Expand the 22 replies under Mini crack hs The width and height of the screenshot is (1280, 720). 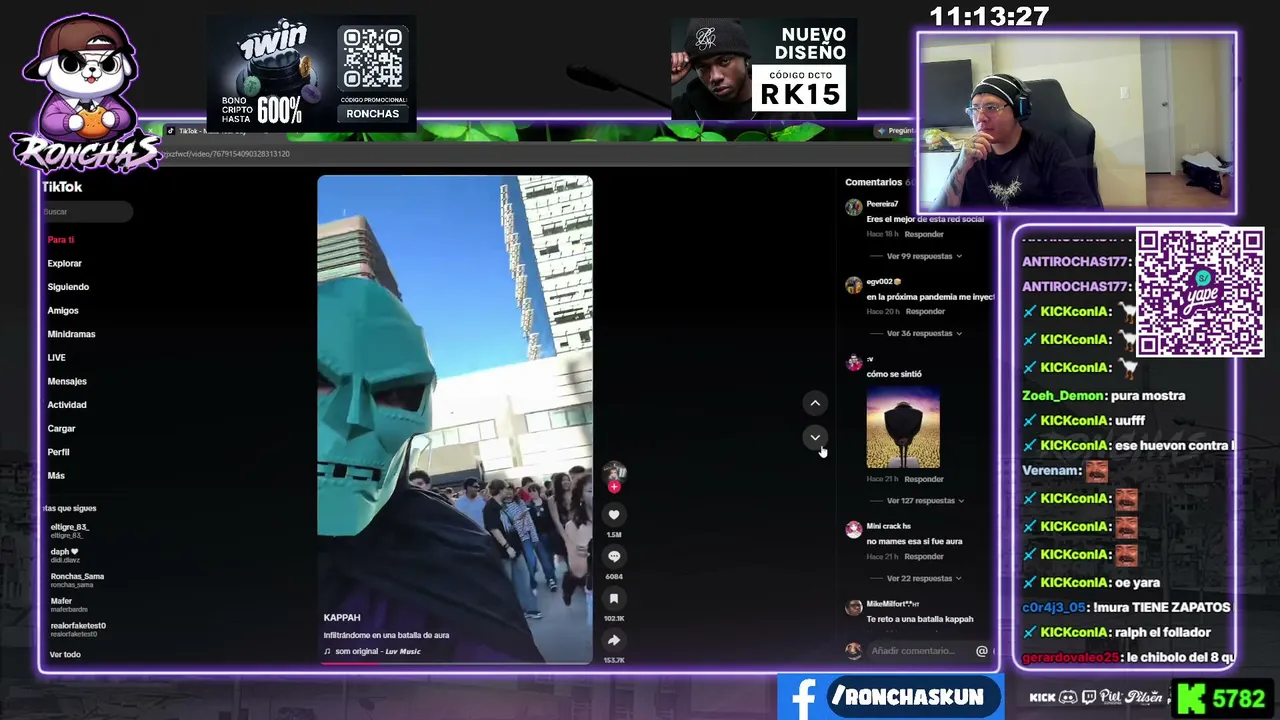924,578
